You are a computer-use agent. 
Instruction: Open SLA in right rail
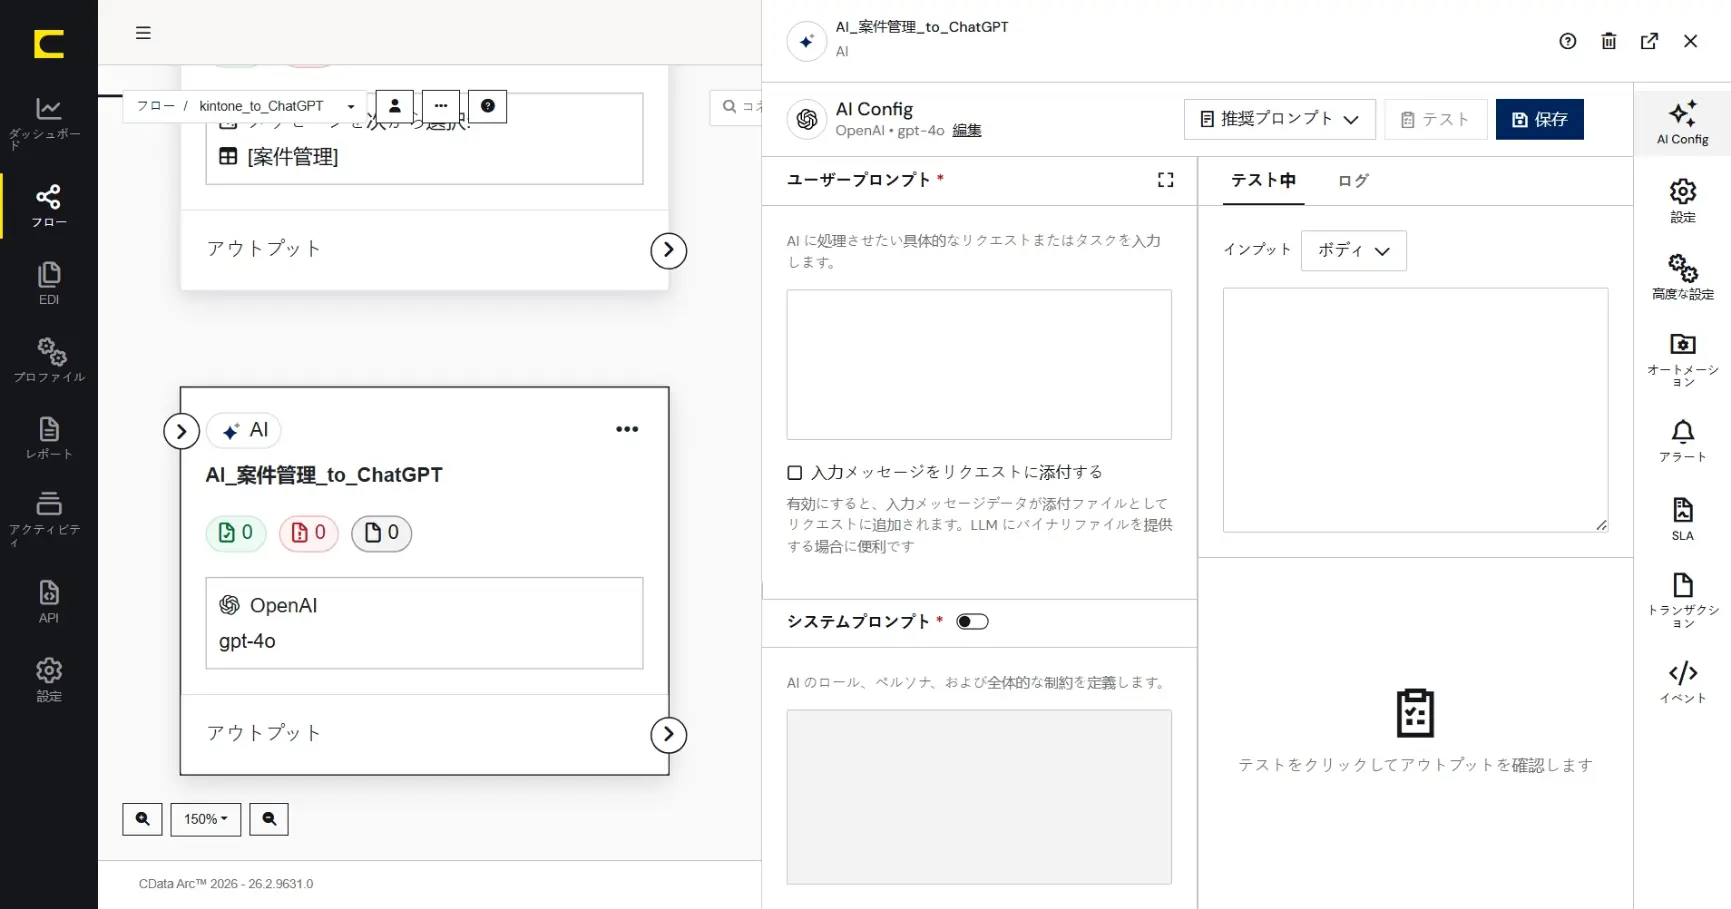click(x=1683, y=518)
